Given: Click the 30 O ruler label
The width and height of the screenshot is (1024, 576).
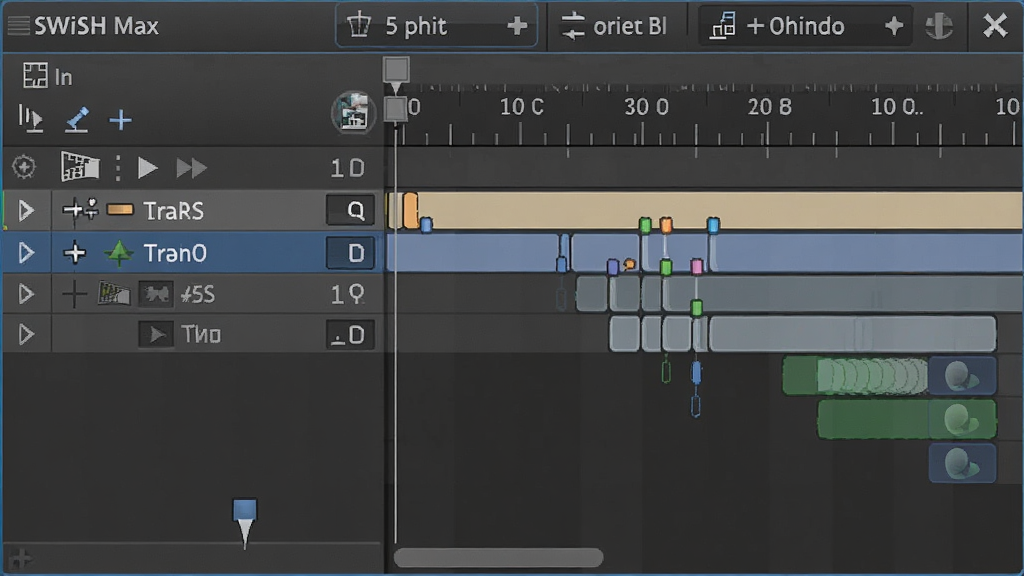Looking at the screenshot, I should (x=647, y=107).
